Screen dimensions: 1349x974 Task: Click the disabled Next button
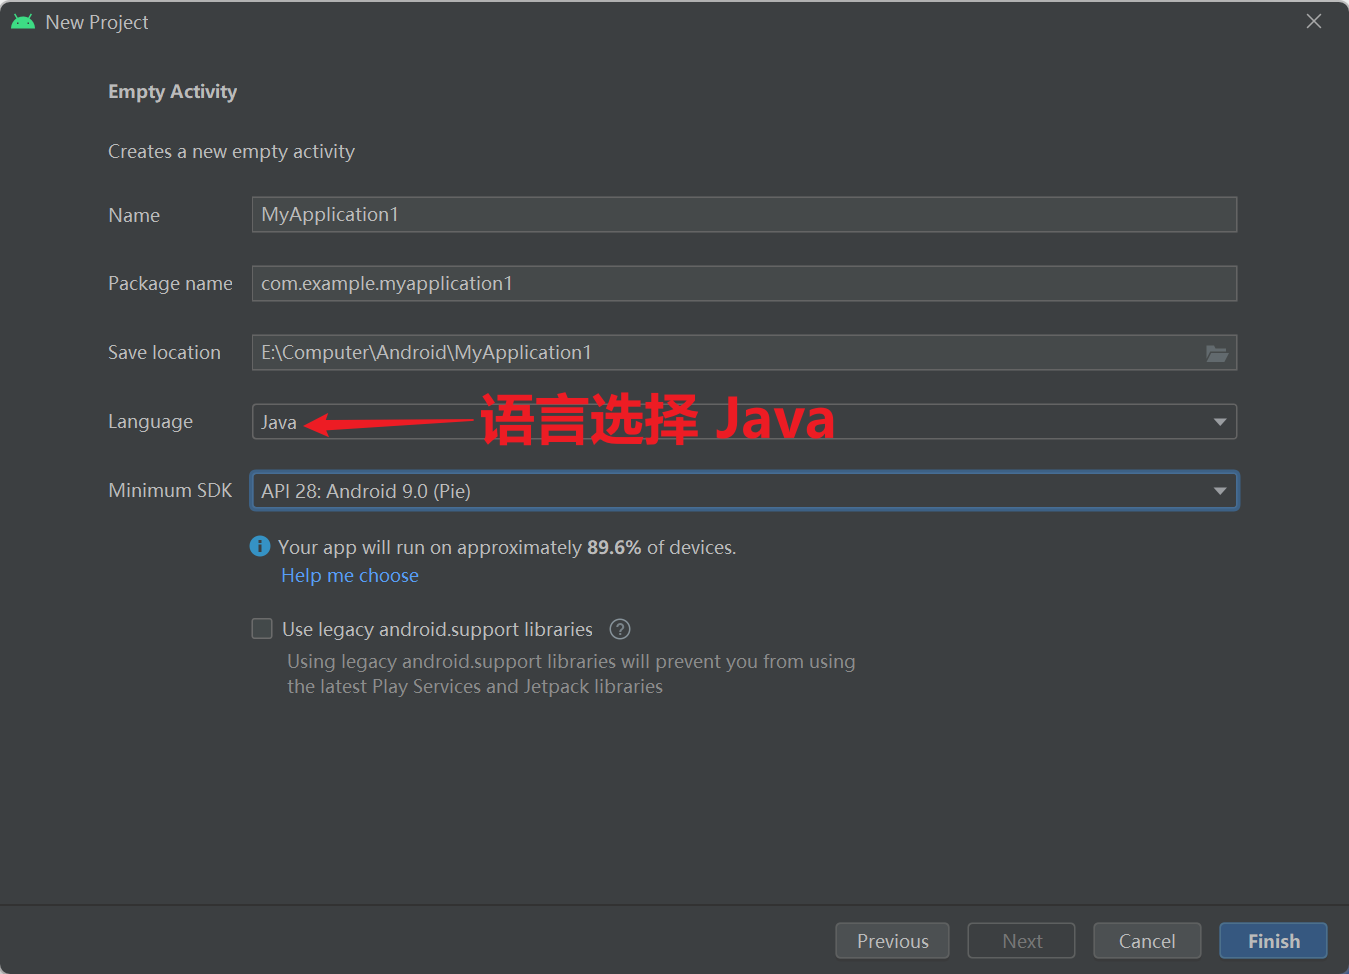click(x=1022, y=941)
